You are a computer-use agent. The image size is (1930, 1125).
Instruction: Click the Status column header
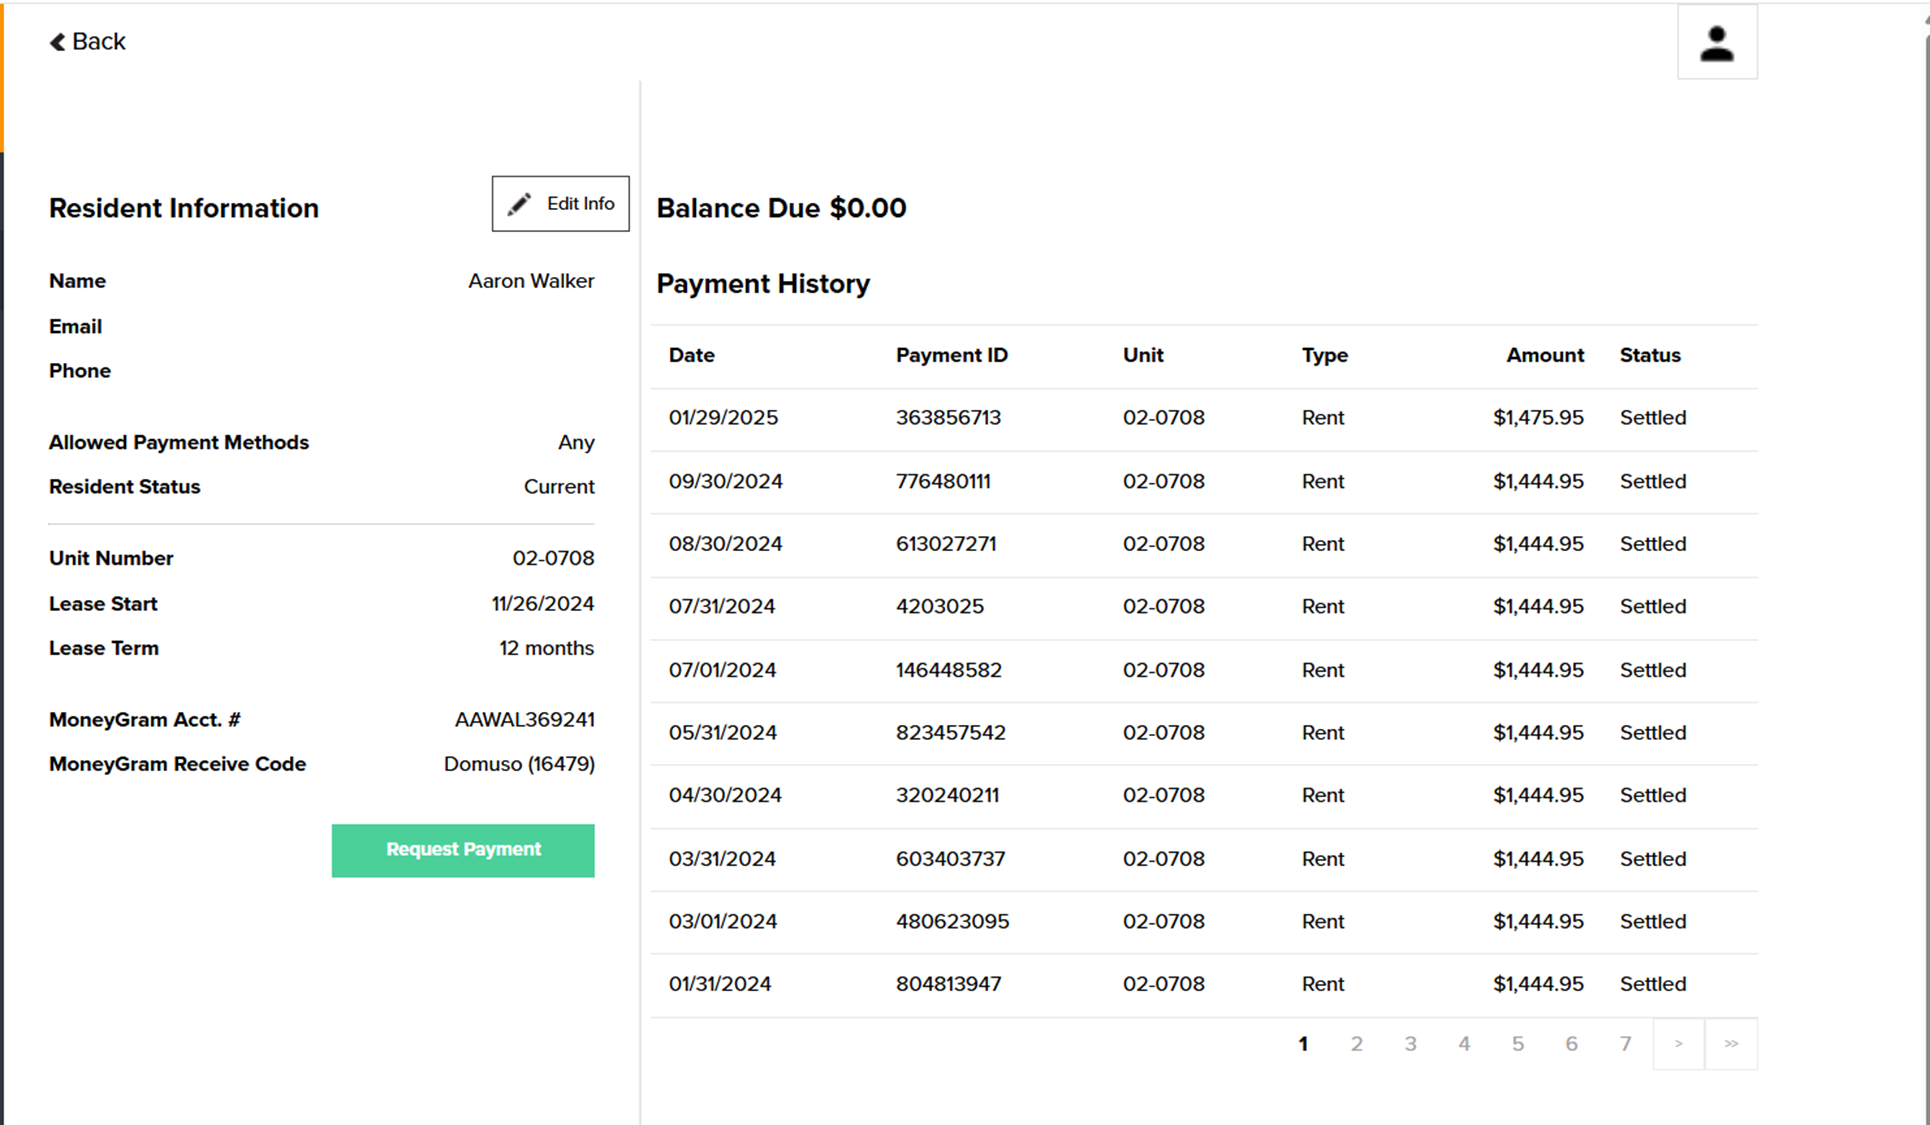[x=1649, y=355]
